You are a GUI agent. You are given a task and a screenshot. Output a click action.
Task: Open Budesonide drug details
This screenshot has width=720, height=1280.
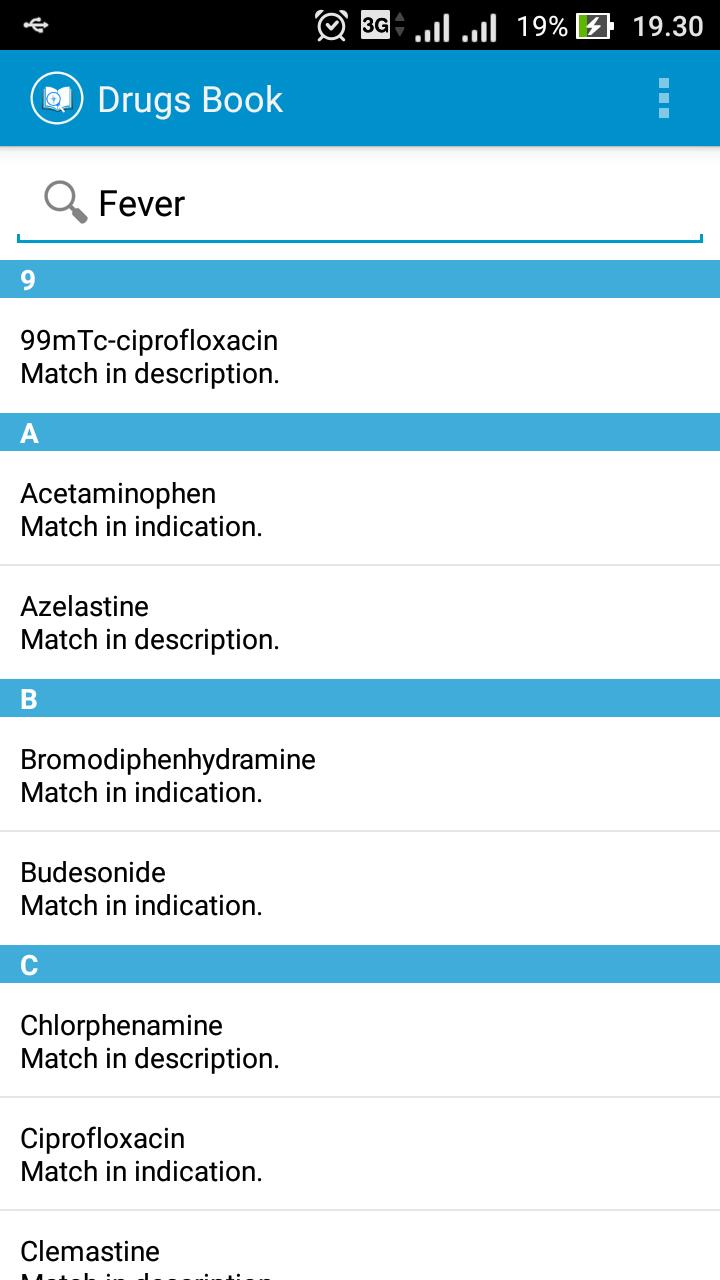click(360, 888)
